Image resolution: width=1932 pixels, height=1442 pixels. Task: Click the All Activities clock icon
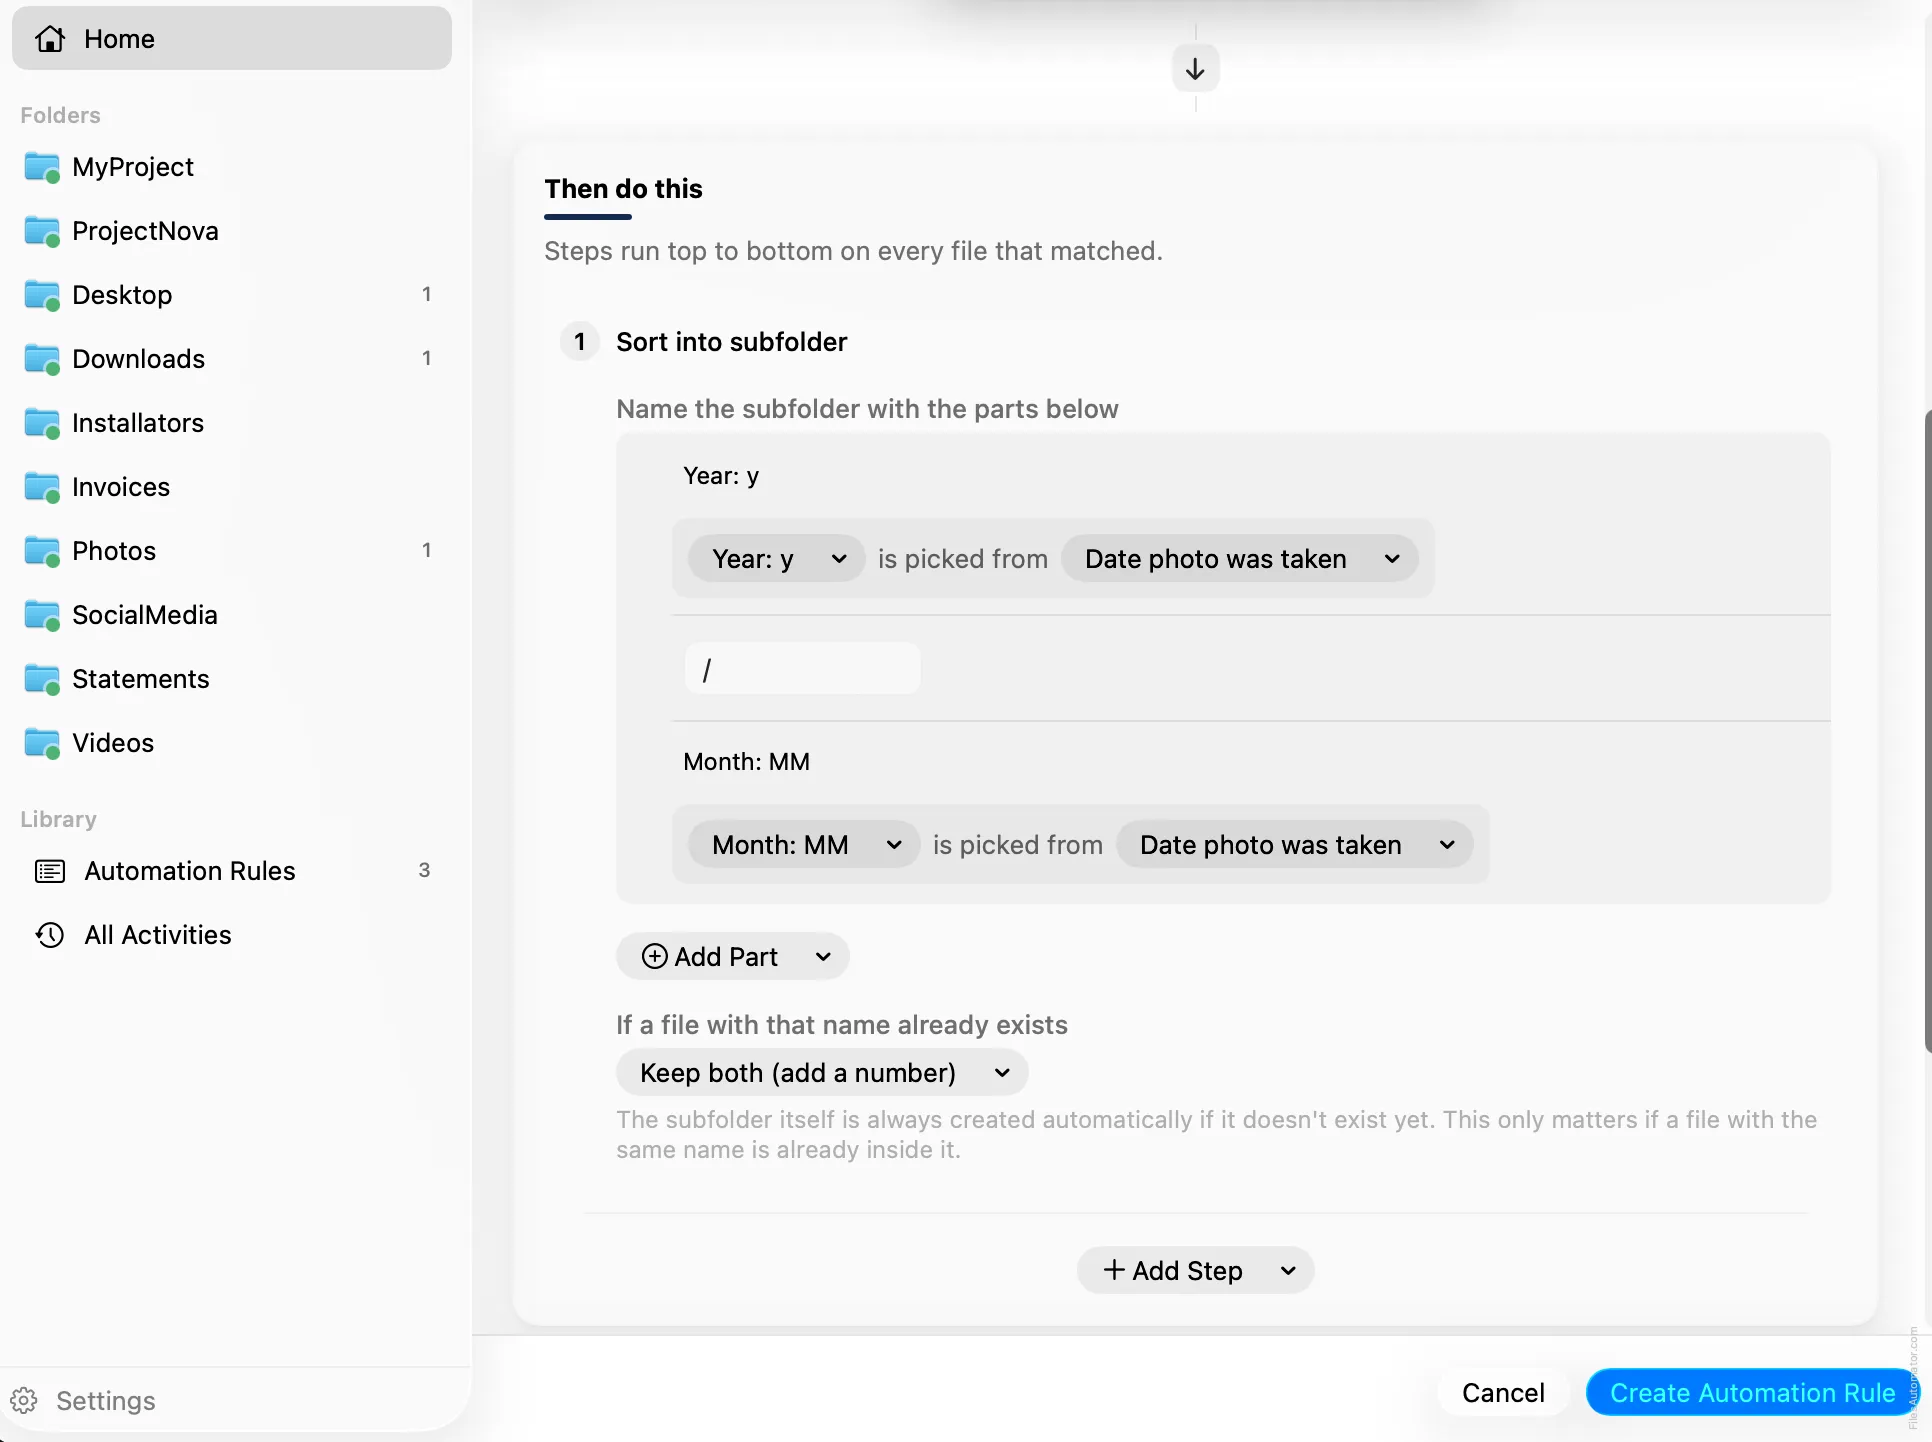click(50, 935)
